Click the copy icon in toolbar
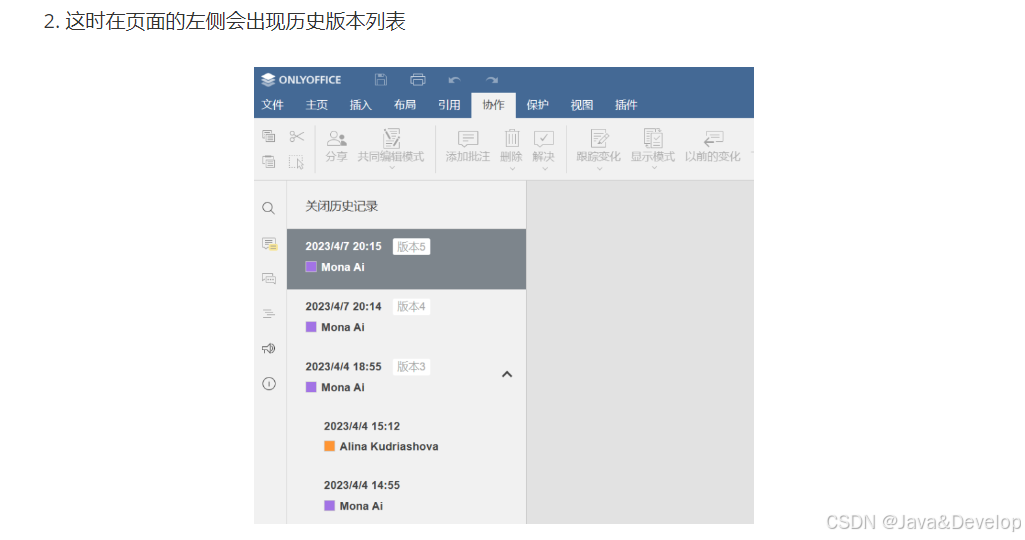The height and width of the screenshot is (540, 1025). click(x=269, y=136)
